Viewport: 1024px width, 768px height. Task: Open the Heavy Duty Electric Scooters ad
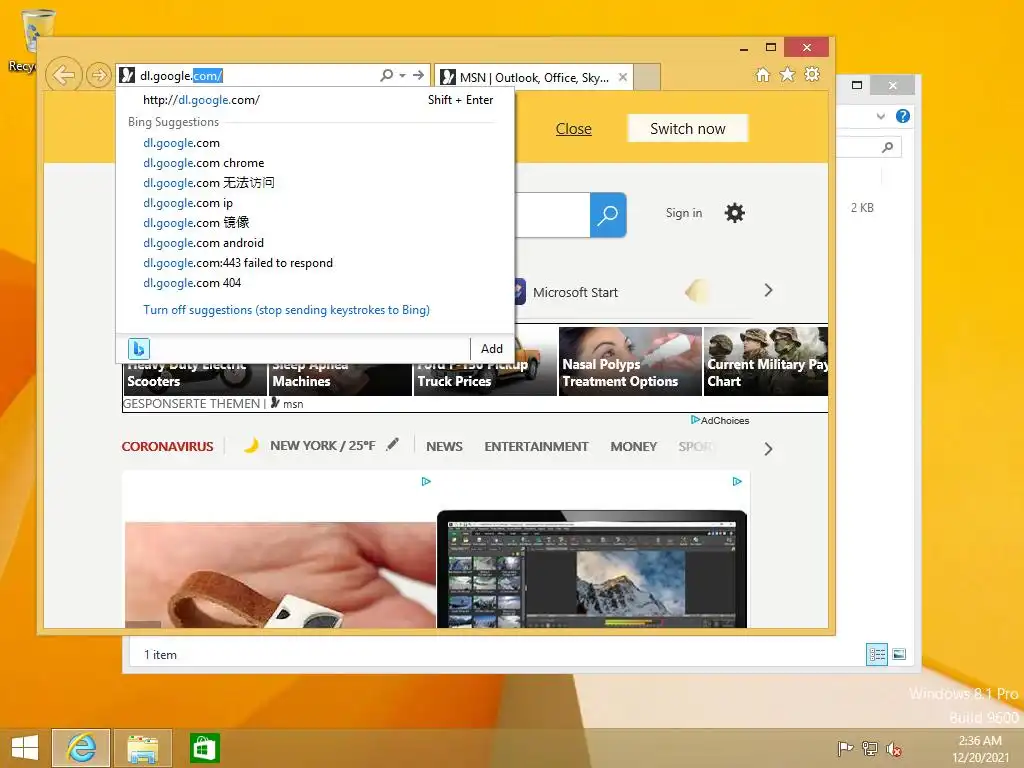[x=195, y=377]
